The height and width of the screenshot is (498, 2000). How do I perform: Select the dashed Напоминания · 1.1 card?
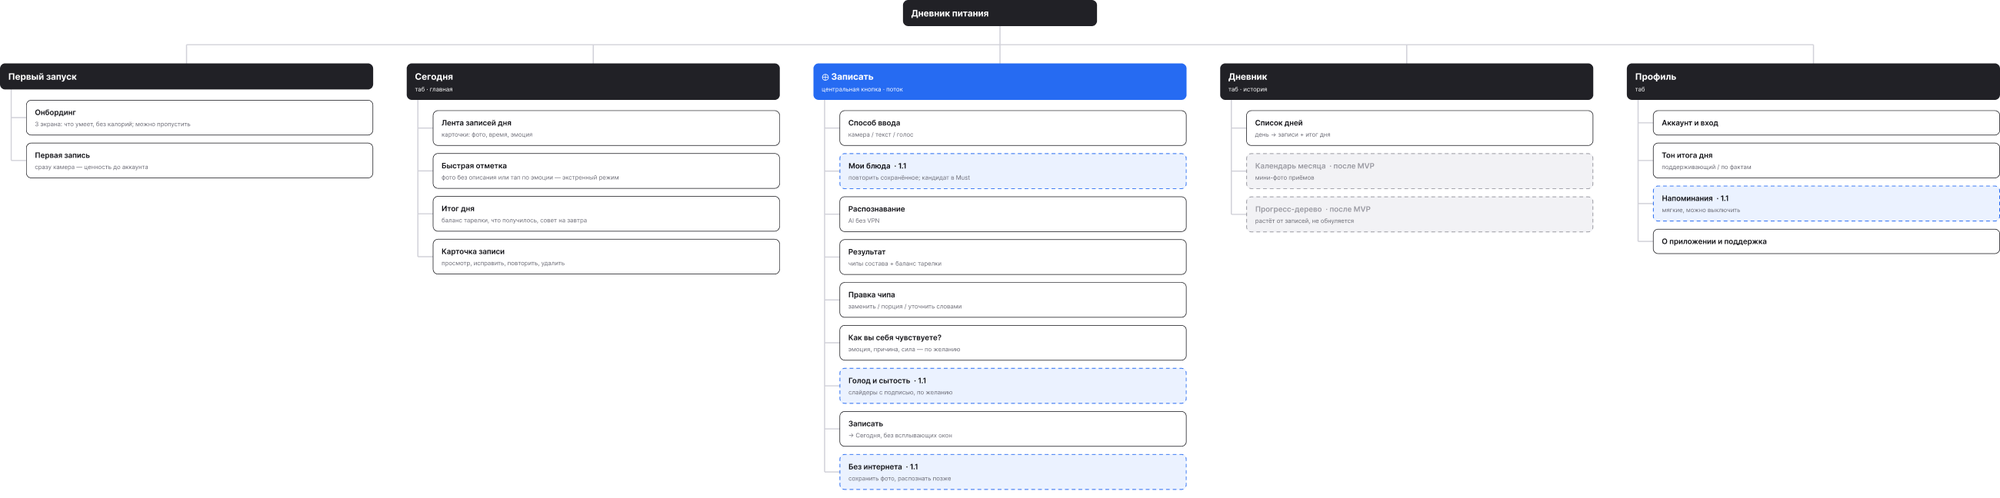[1826, 203]
